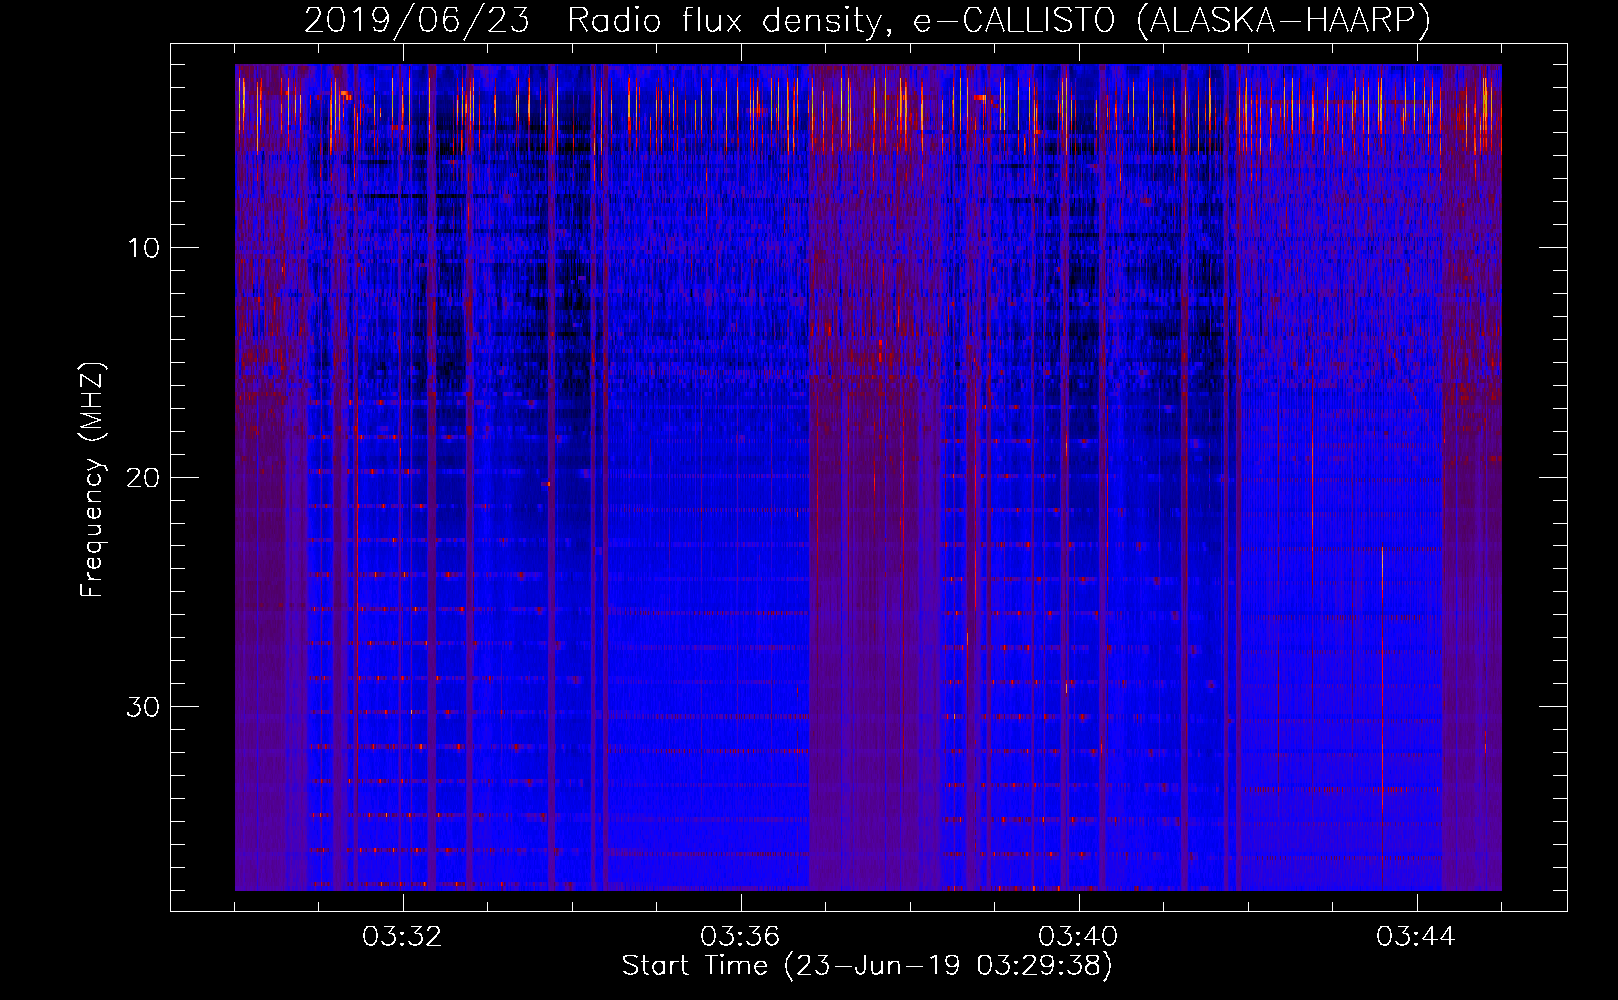
Task: Click the 03:40 time tick label
Action: [x=1078, y=937]
